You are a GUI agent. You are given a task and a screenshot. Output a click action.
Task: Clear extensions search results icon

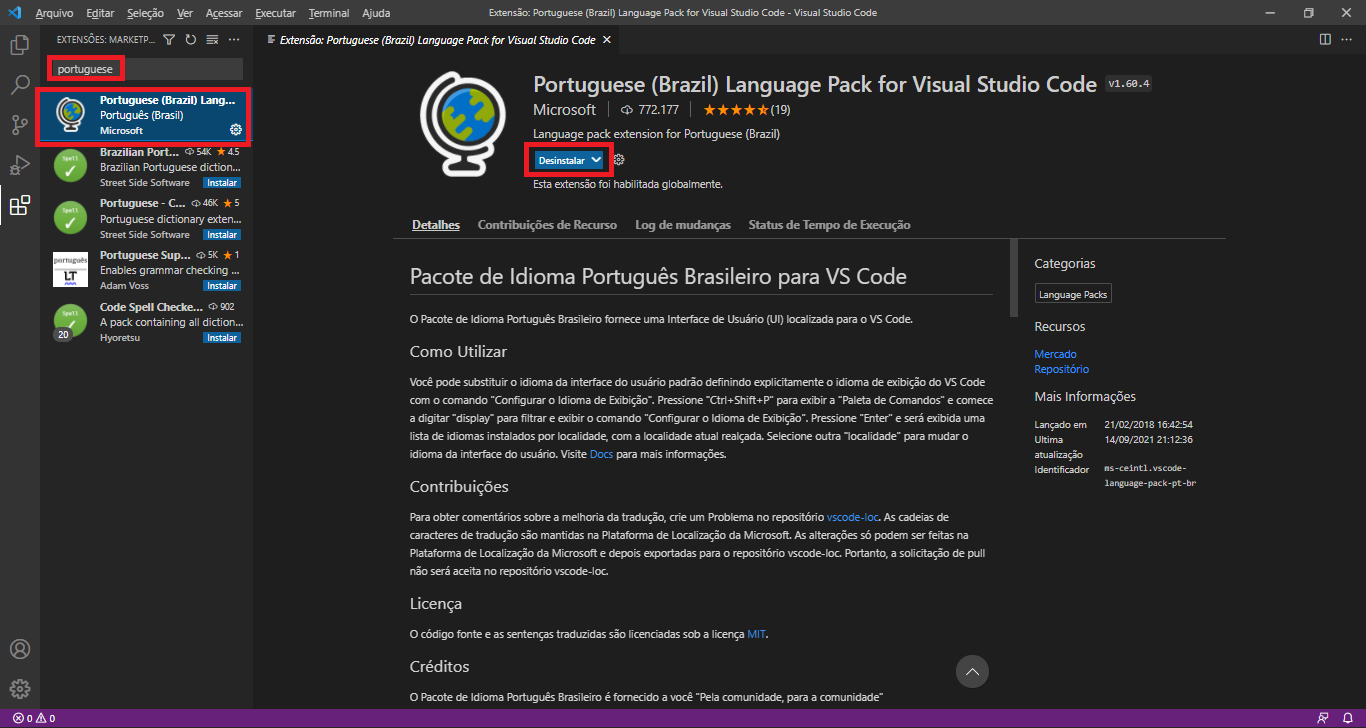click(x=212, y=40)
